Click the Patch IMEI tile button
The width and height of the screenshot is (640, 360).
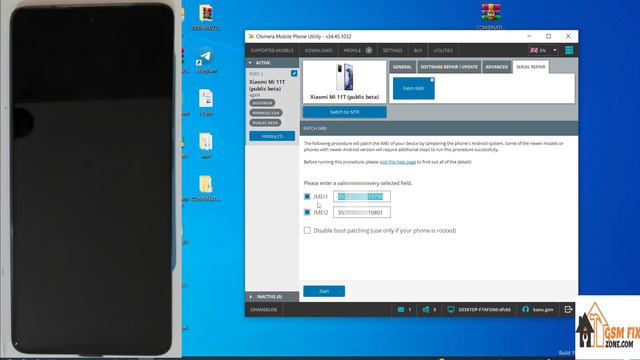tap(413, 88)
